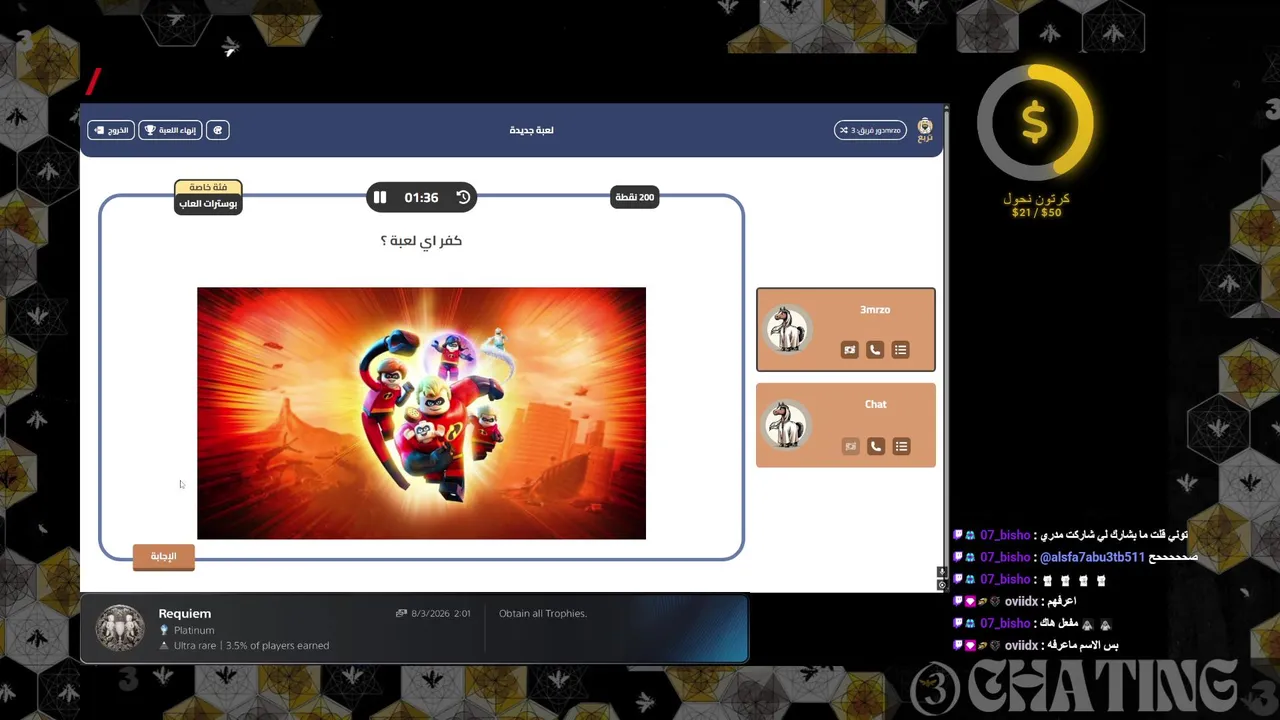Click the question text كفر اي لعبة
The image size is (1280, 720).
[421, 241]
